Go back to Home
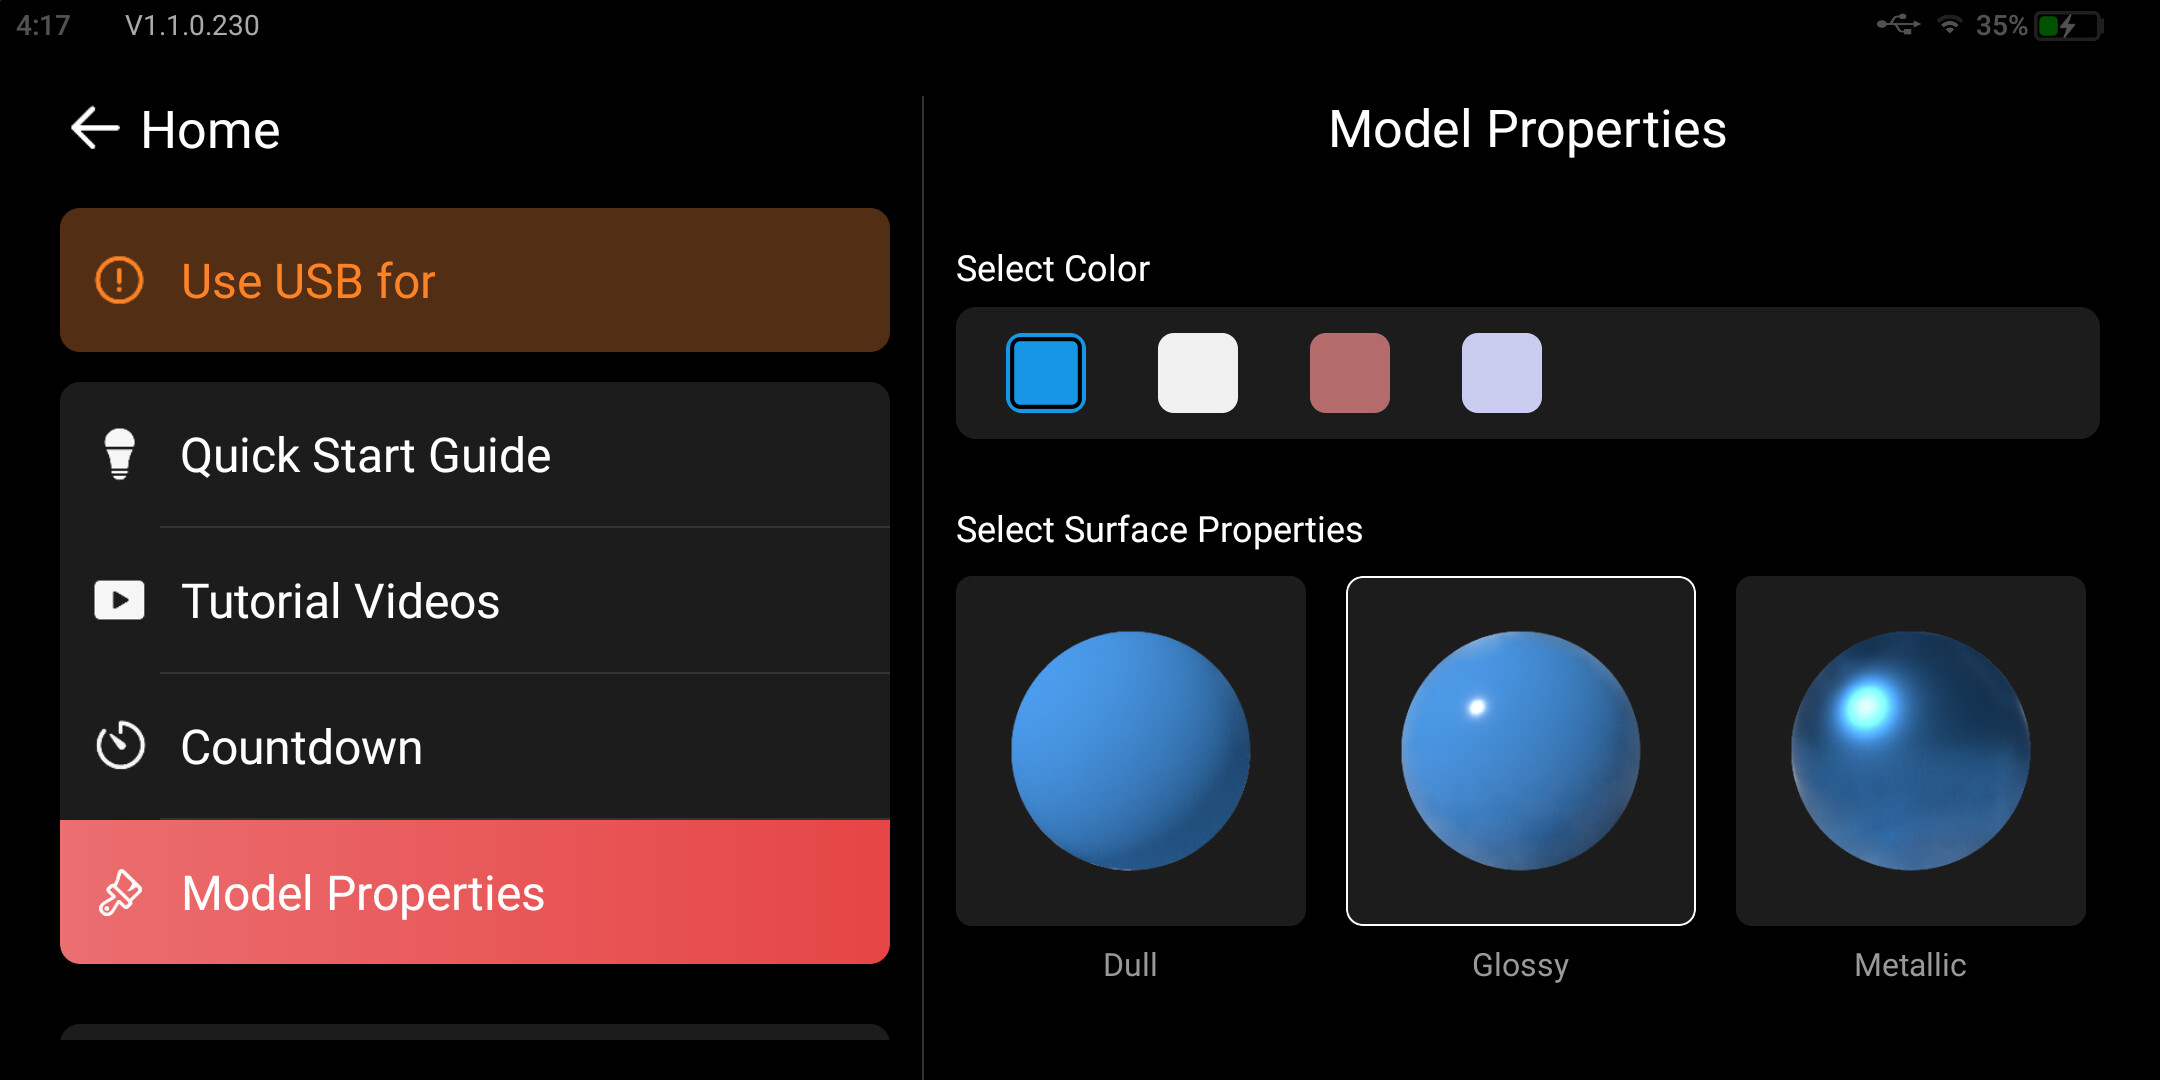The image size is (2160, 1080). (210, 131)
